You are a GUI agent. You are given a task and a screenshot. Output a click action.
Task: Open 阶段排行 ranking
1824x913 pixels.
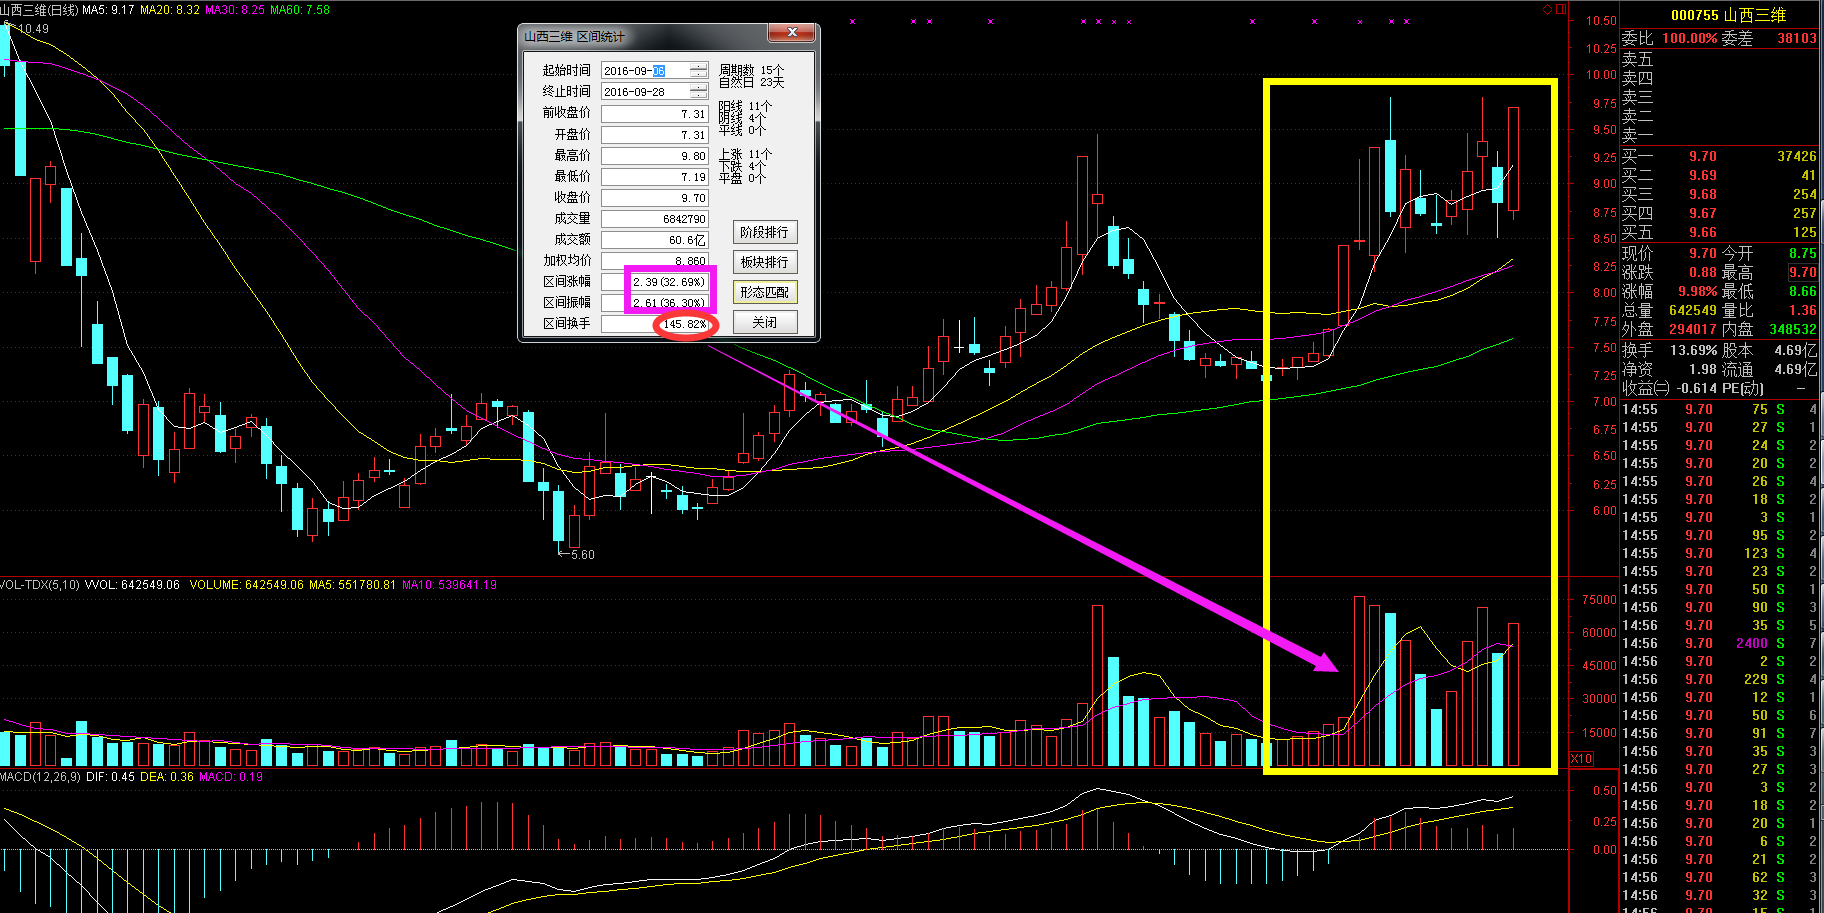coord(764,232)
